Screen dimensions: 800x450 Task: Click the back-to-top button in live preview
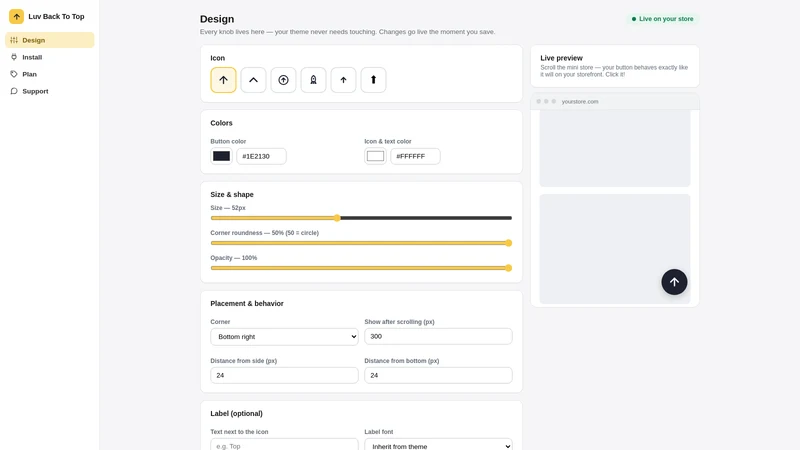click(x=674, y=282)
